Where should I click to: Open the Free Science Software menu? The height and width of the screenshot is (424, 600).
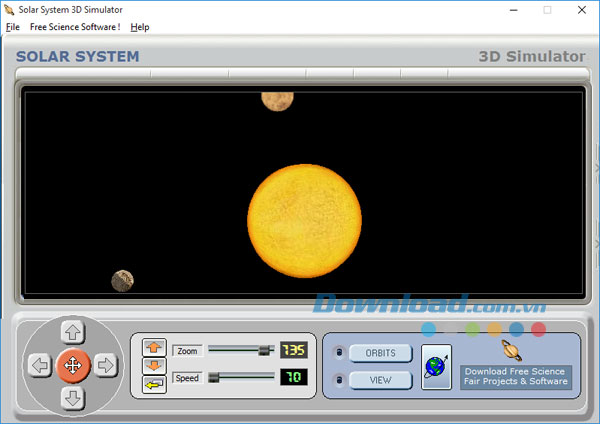tap(75, 27)
